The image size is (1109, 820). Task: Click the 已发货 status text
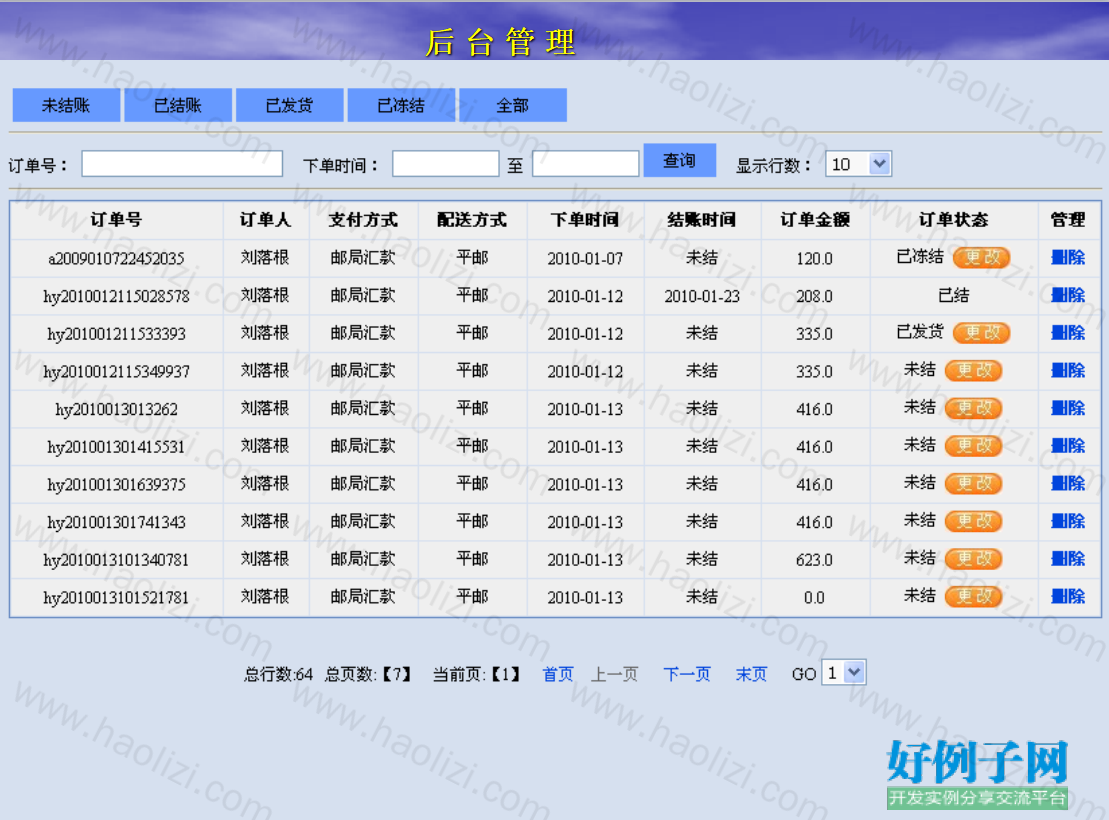coord(919,332)
